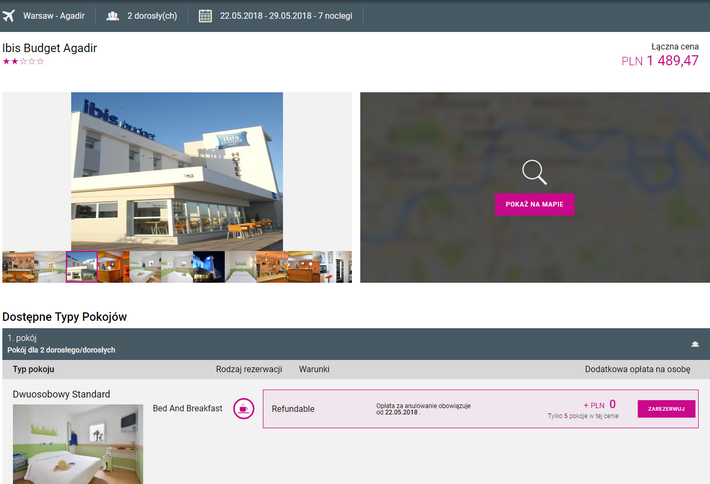Collapse the 1. pokój section via header icon

pyautogui.click(x=694, y=344)
